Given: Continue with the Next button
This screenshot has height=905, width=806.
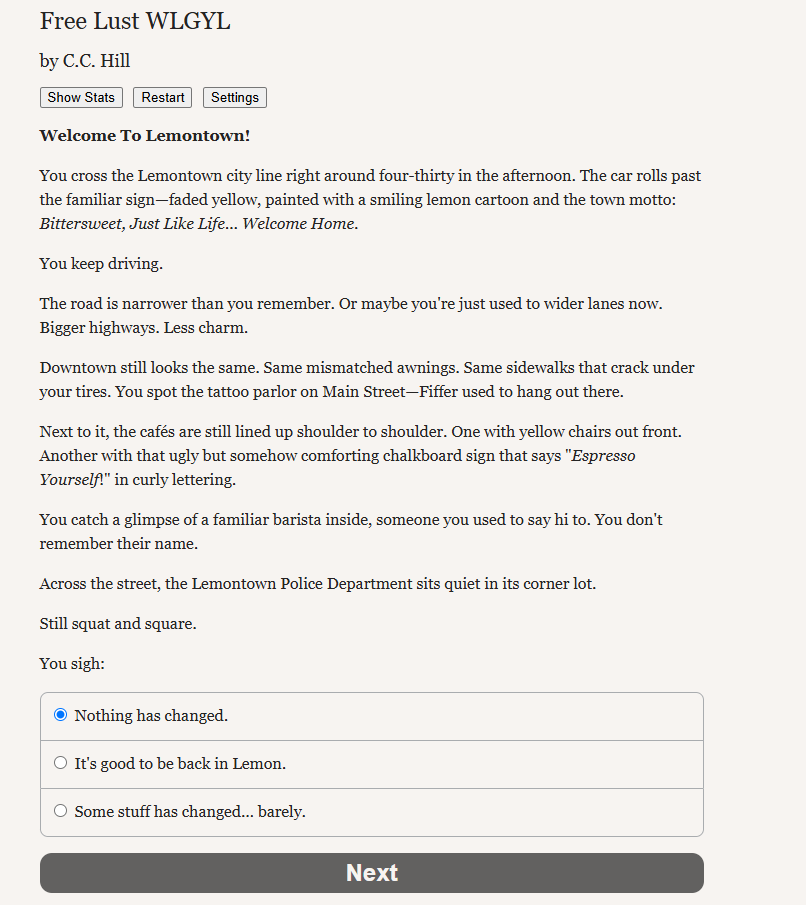Looking at the screenshot, I should click(x=372, y=873).
